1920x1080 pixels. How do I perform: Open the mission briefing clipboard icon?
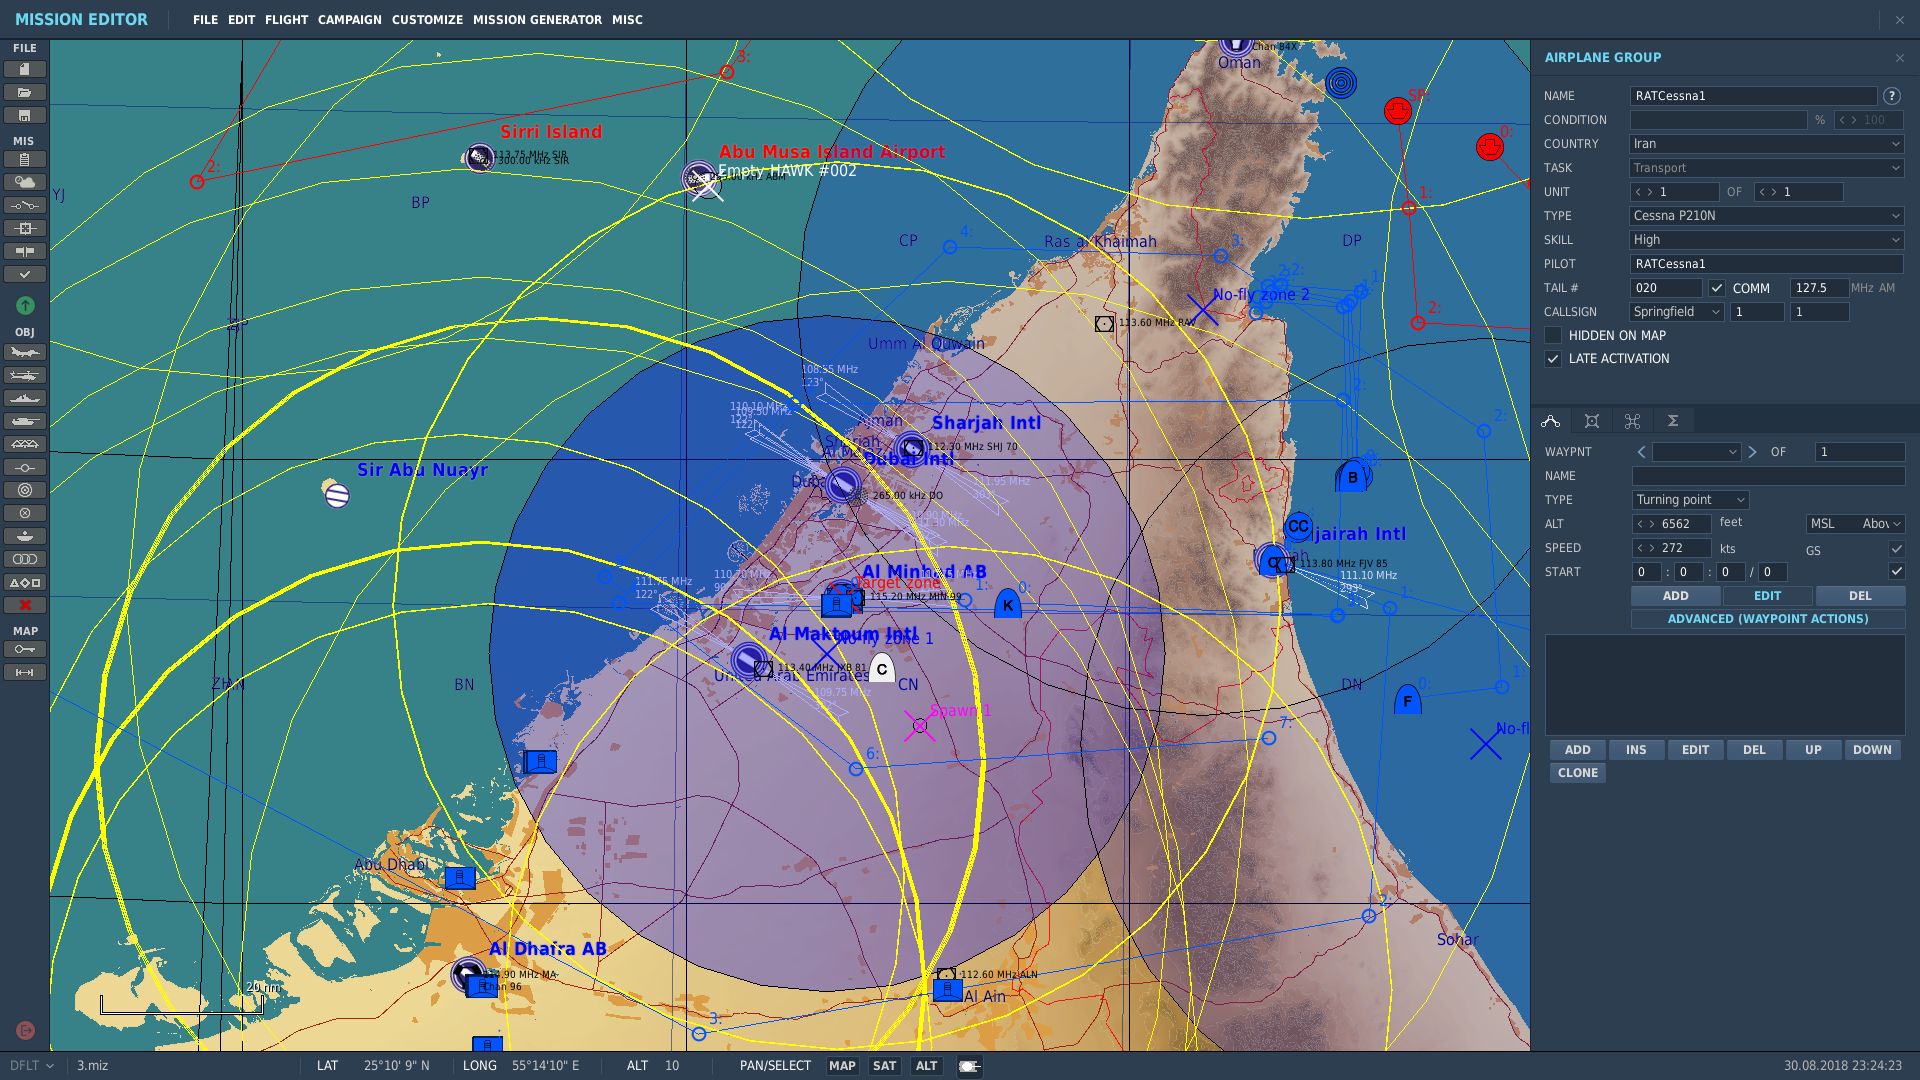coord(25,160)
